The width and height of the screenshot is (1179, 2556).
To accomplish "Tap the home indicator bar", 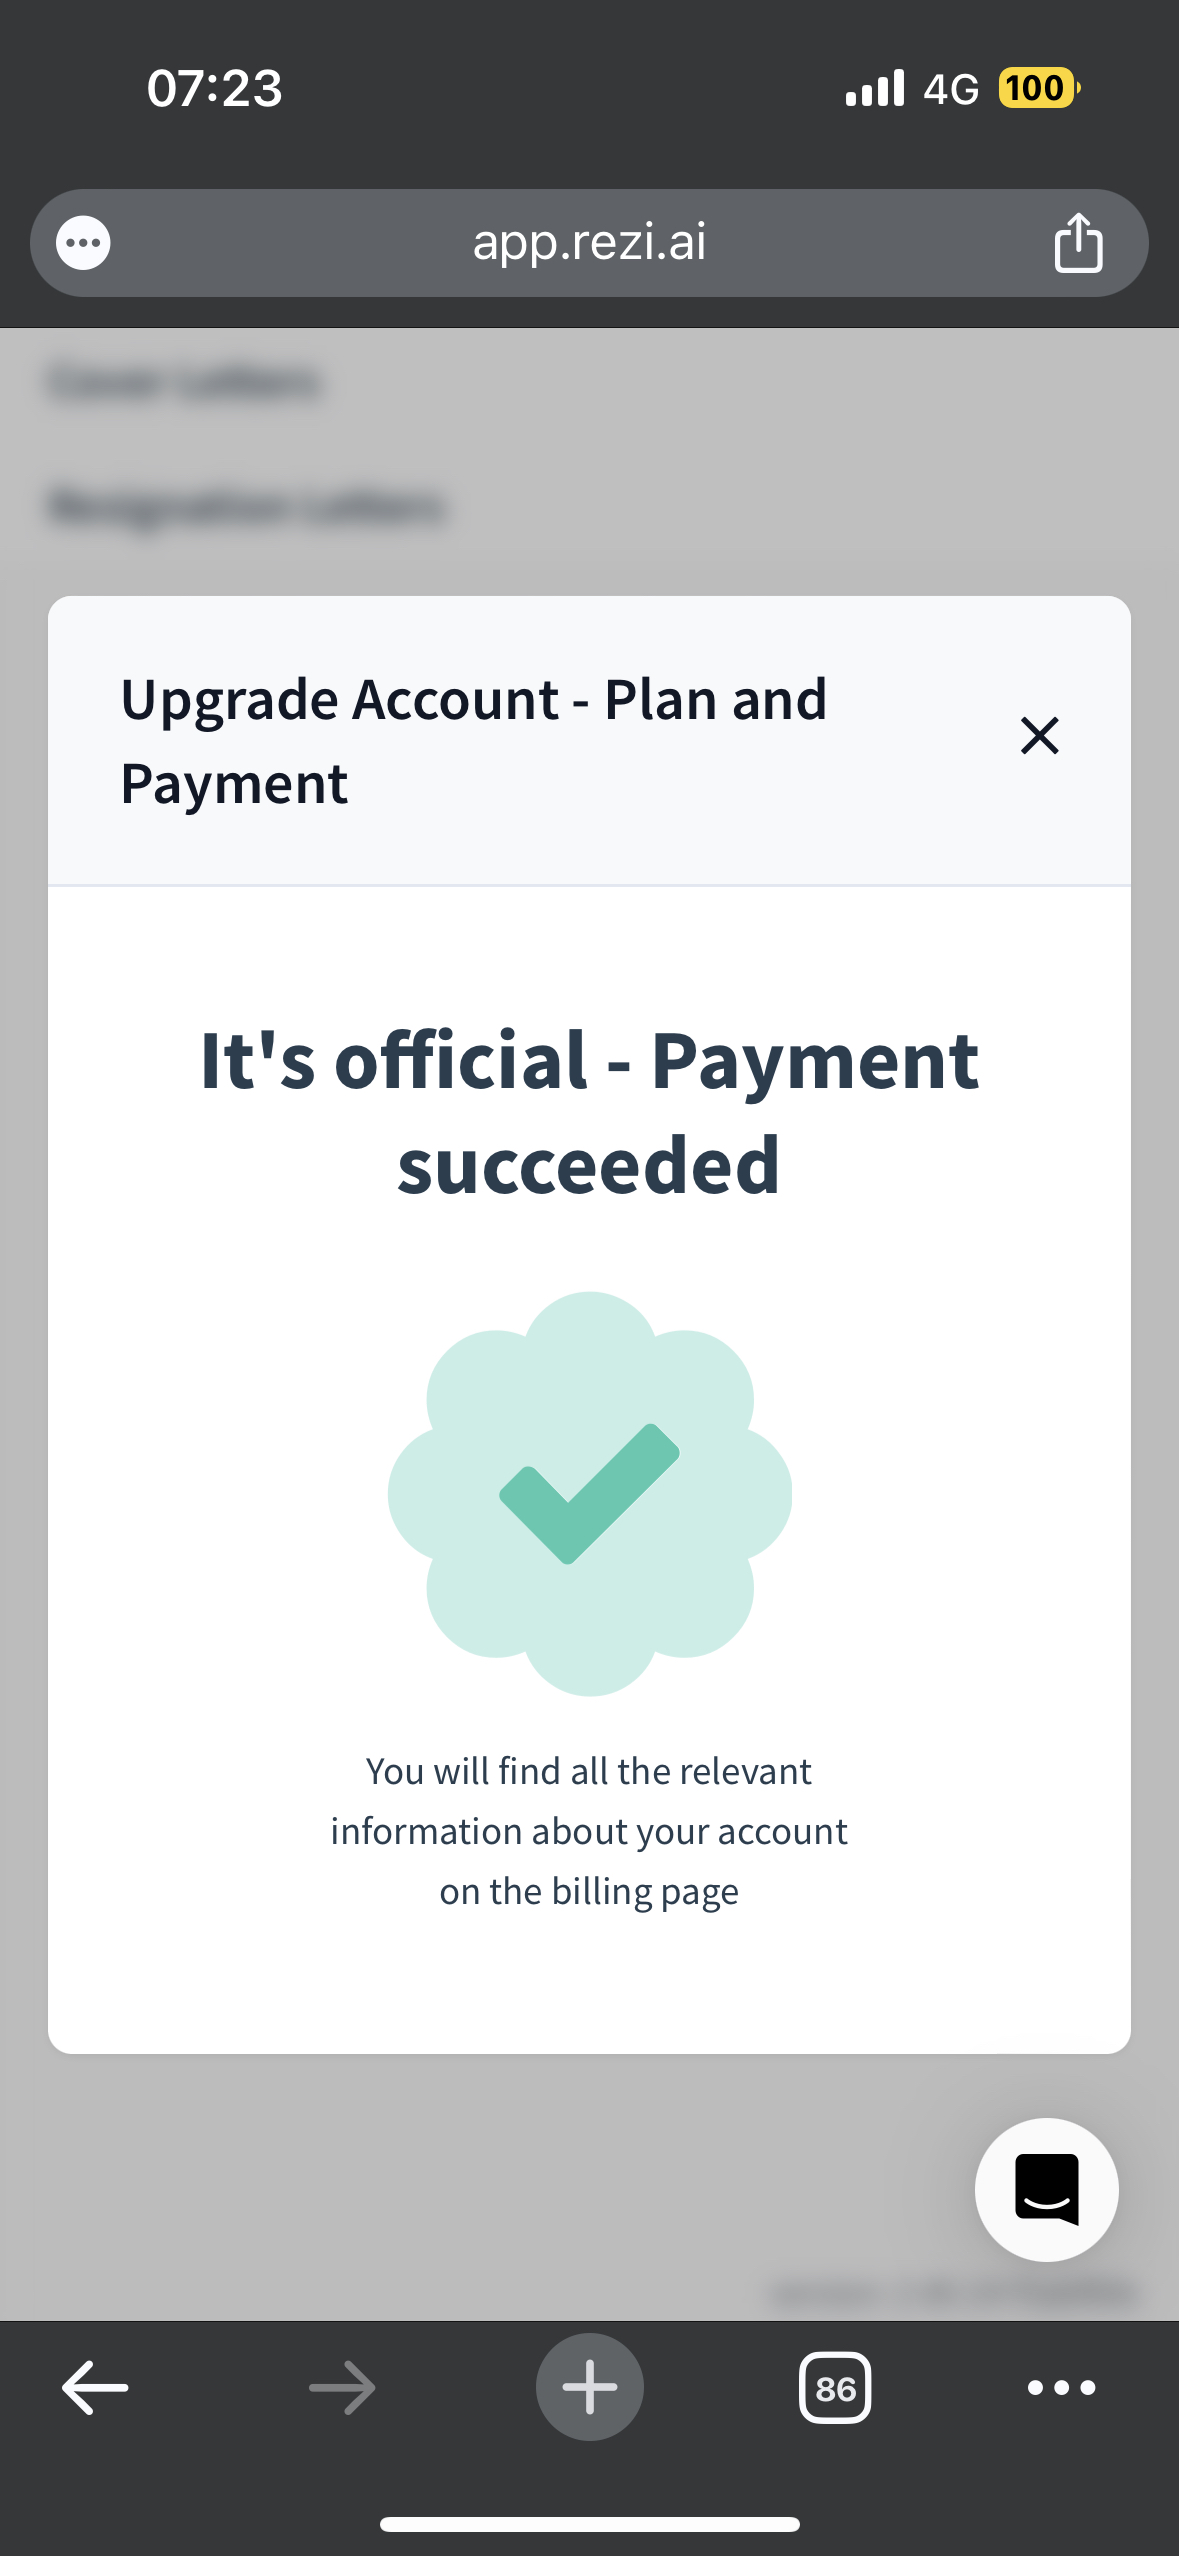I will point(589,2524).
